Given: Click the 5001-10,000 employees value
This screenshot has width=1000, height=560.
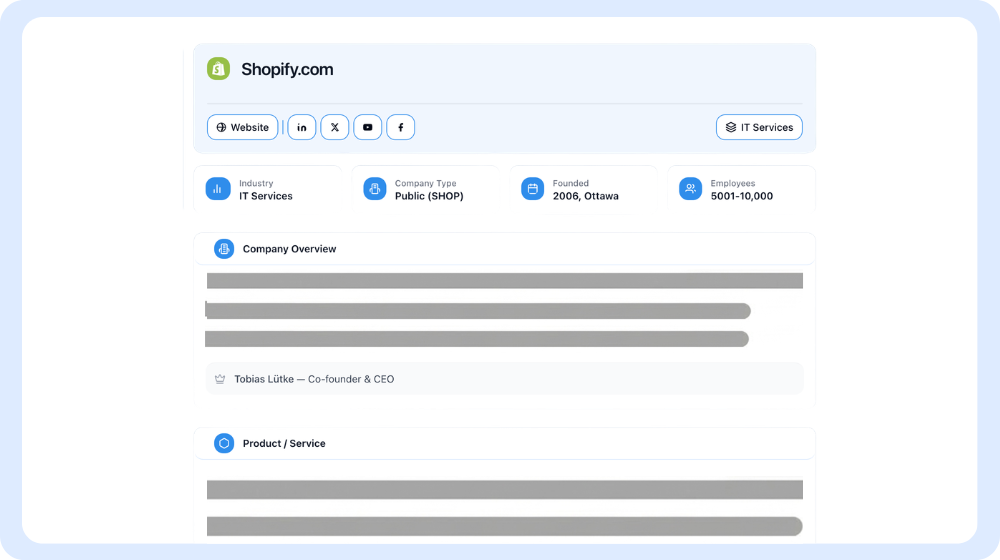Looking at the screenshot, I should [742, 196].
